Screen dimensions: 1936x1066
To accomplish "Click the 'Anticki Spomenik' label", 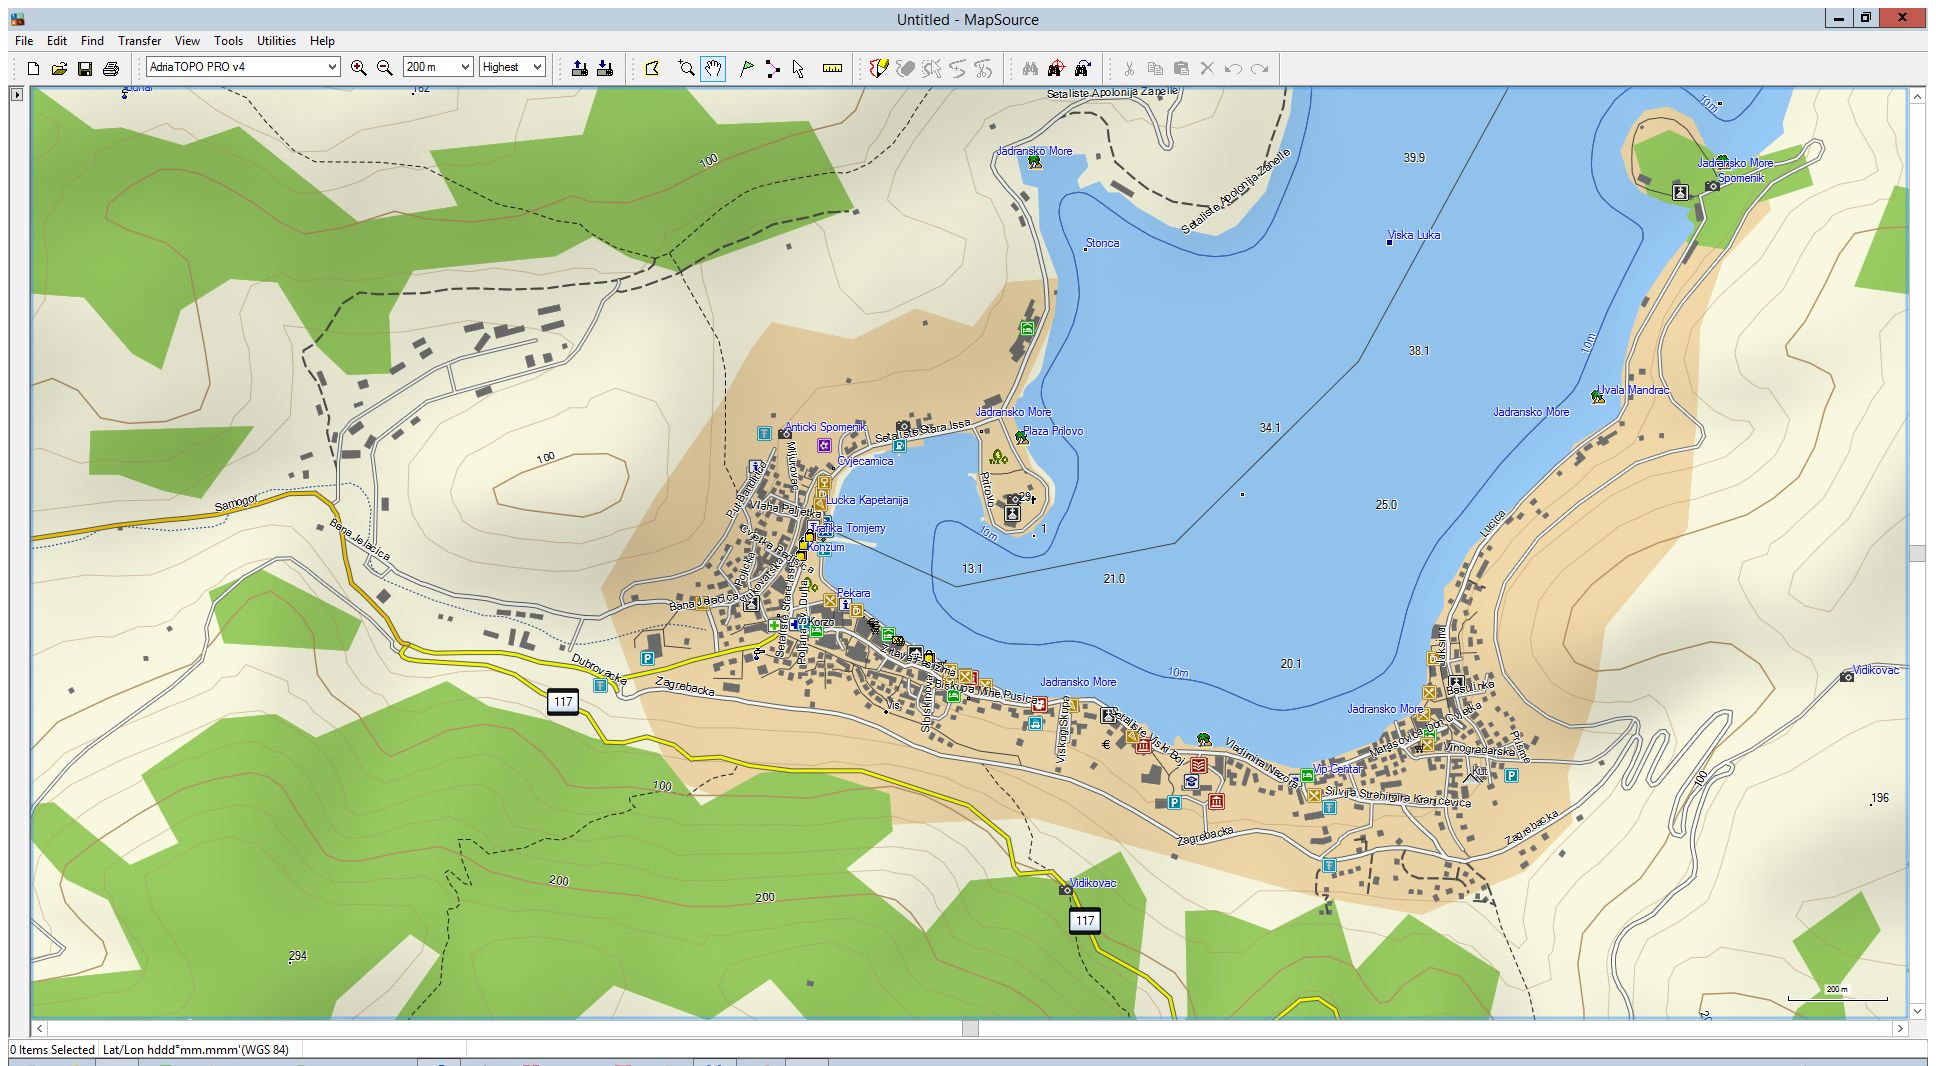I will pyautogui.click(x=826, y=427).
